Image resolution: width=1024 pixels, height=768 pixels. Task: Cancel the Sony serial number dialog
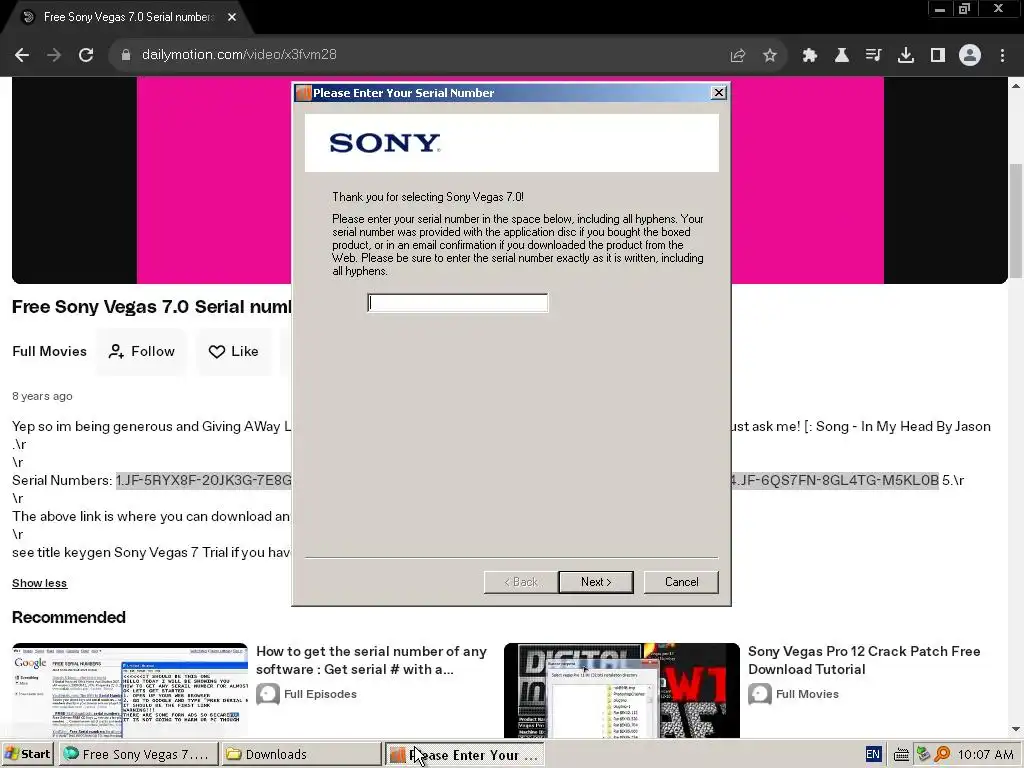click(x=681, y=582)
